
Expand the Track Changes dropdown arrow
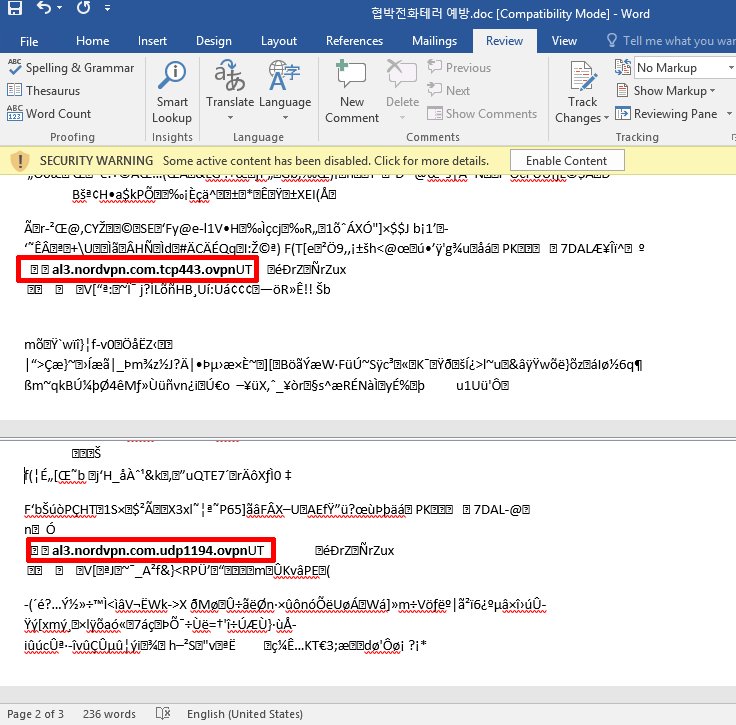click(x=606, y=118)
